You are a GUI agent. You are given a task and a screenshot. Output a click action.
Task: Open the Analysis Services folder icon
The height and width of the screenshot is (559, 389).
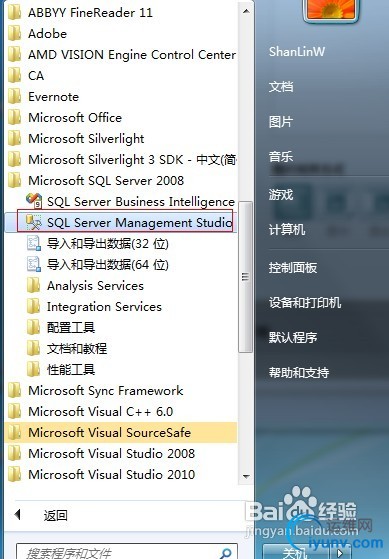(x=34, y=285)
